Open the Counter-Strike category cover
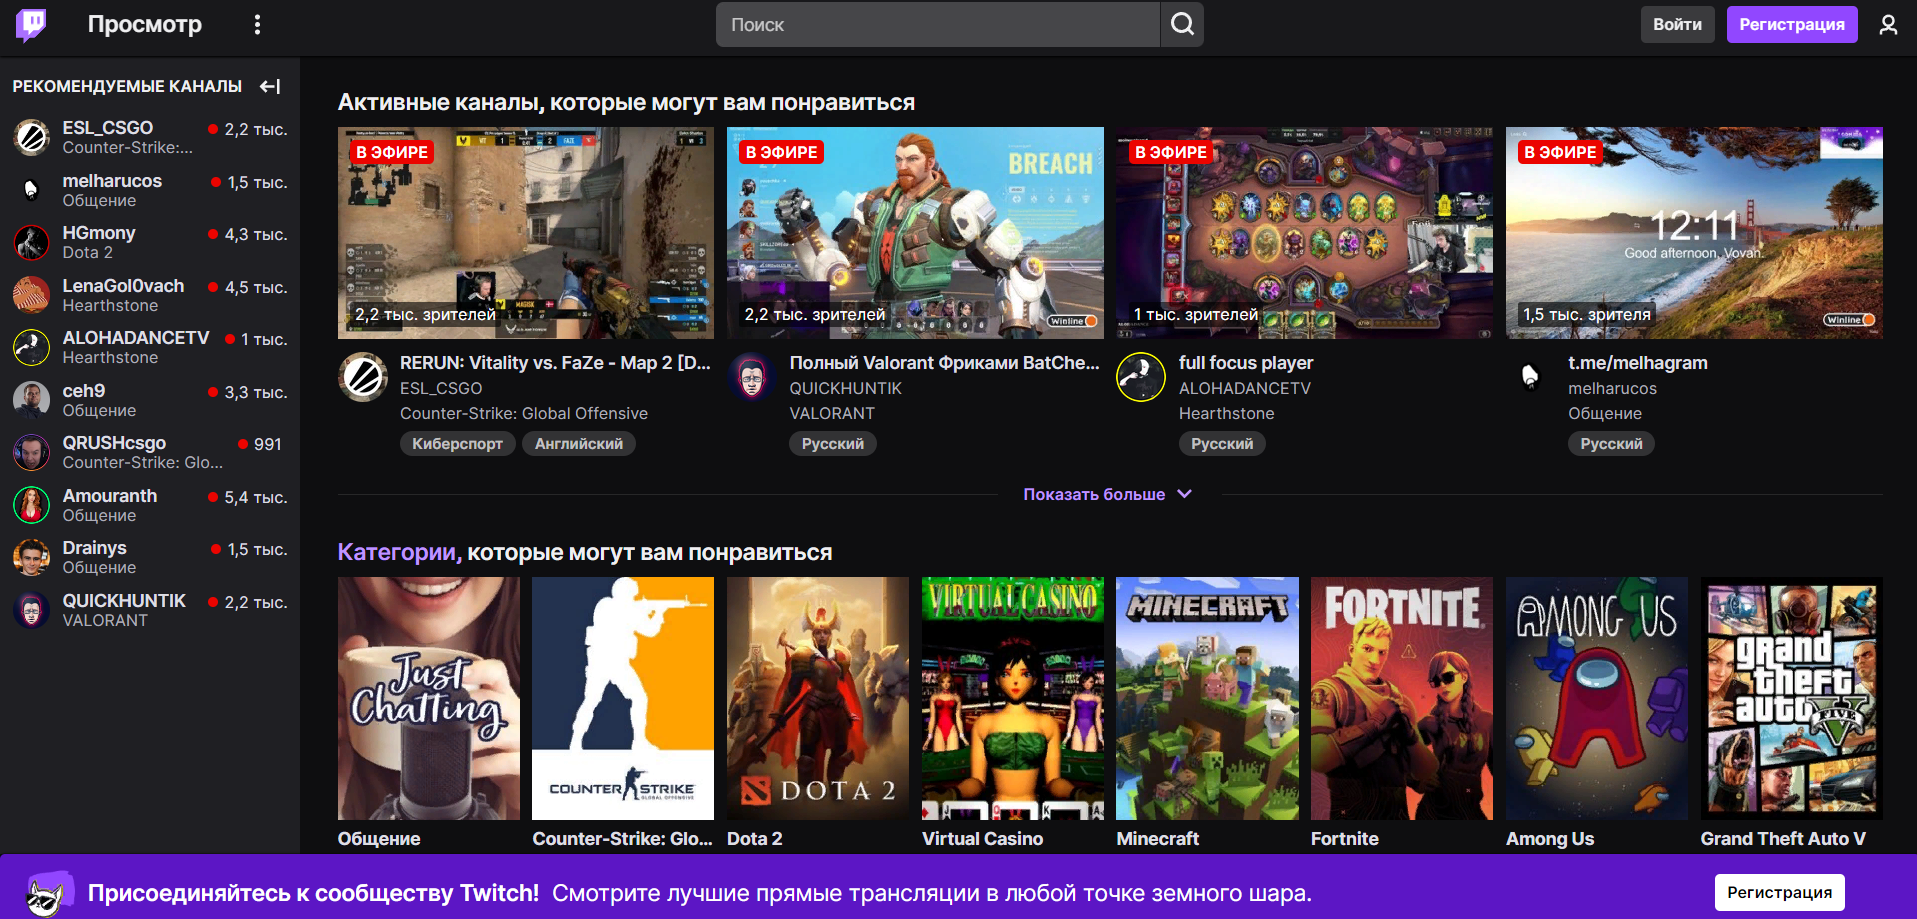Viewport: 1917px width, 919px height. click(623, 698)
